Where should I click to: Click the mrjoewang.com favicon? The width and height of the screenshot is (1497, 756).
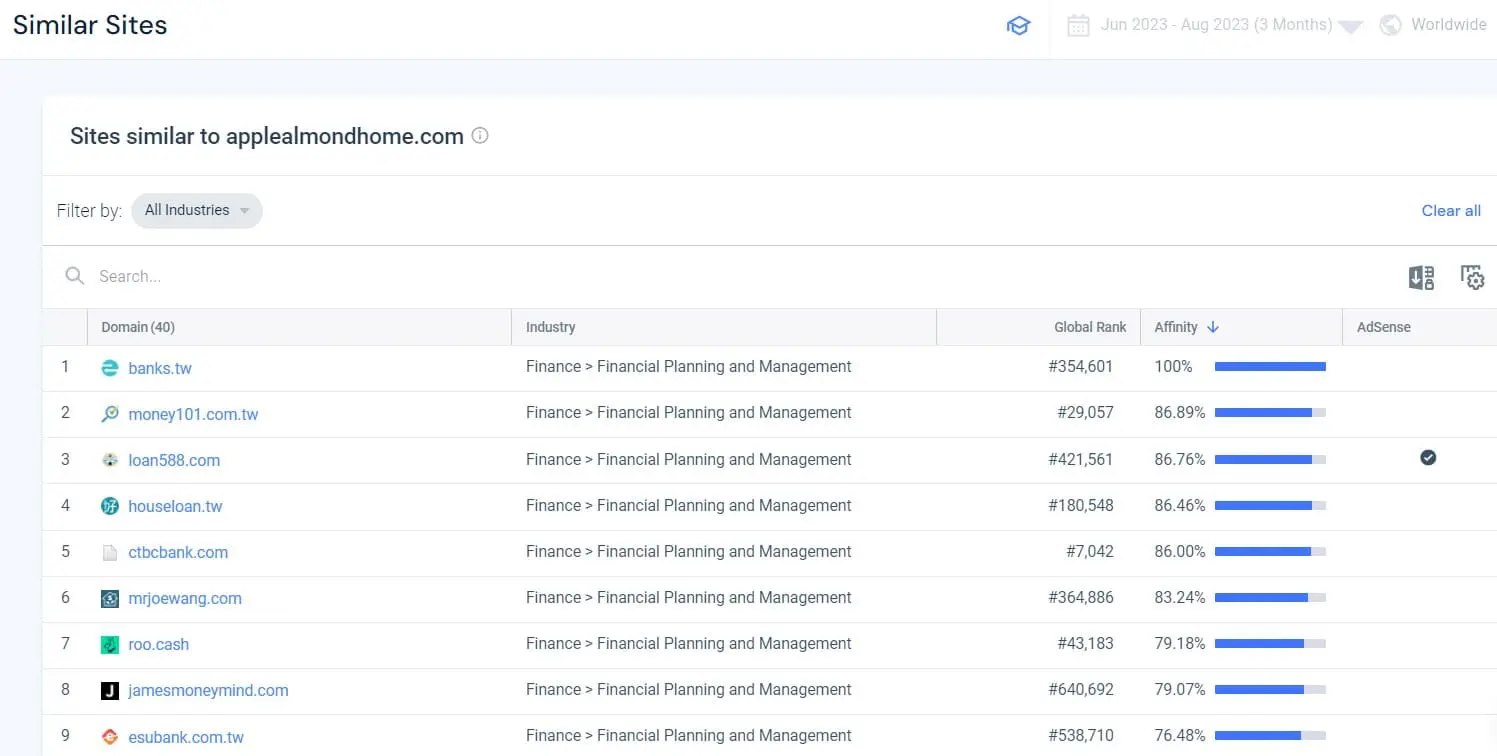click(110, 598)
